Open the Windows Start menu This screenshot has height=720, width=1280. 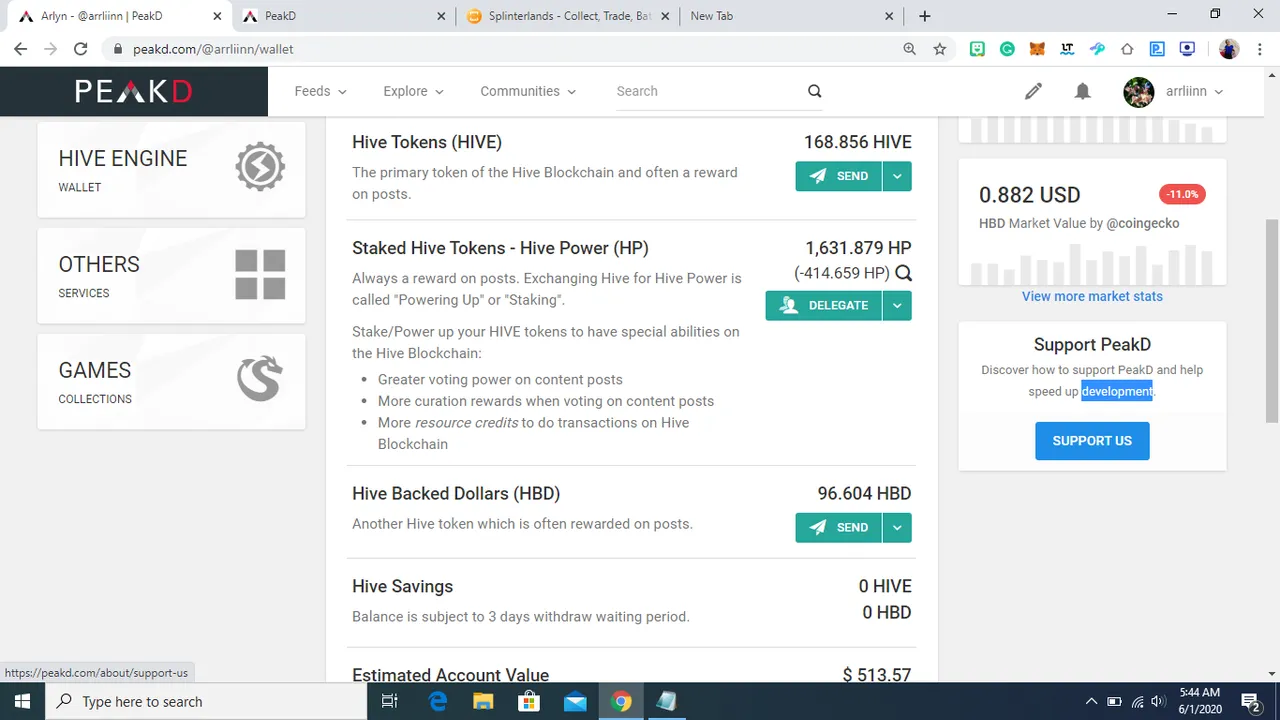(x=22, y=701)
